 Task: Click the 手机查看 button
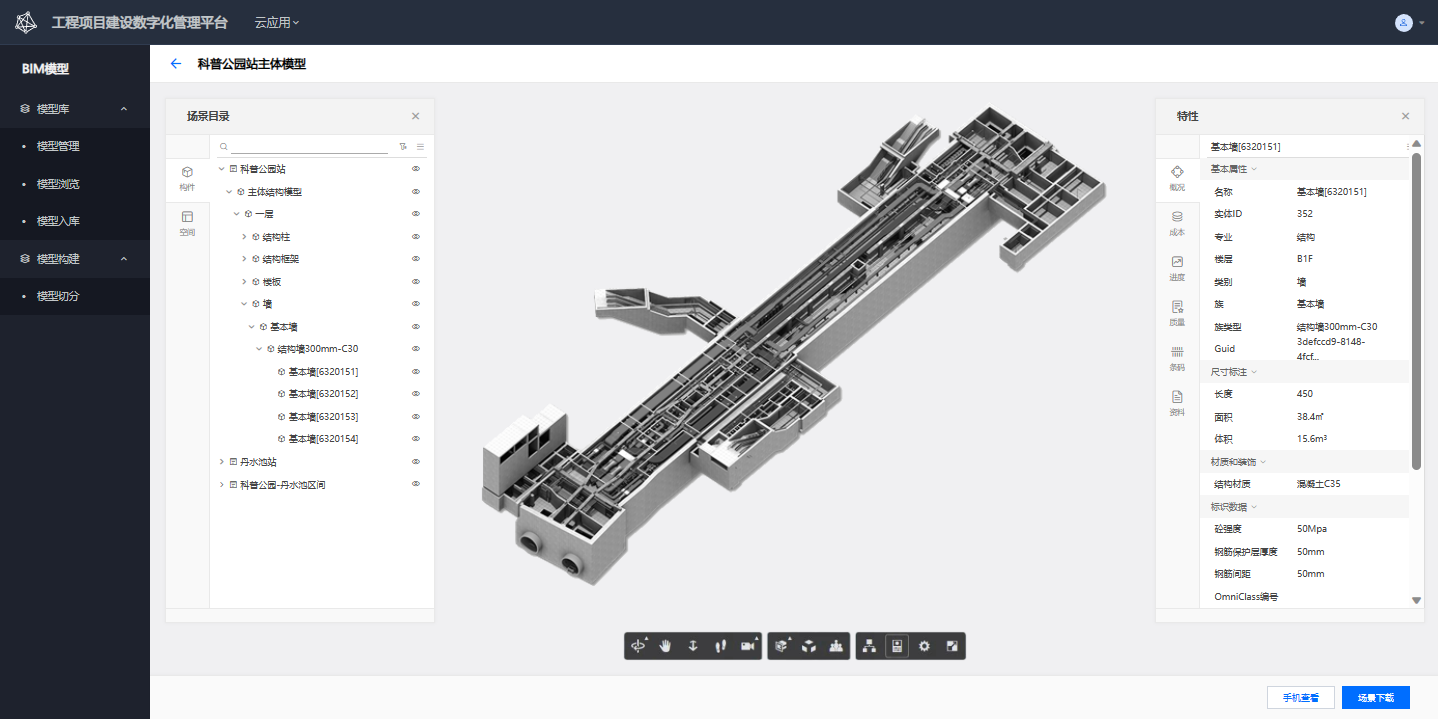(1300, 698)
